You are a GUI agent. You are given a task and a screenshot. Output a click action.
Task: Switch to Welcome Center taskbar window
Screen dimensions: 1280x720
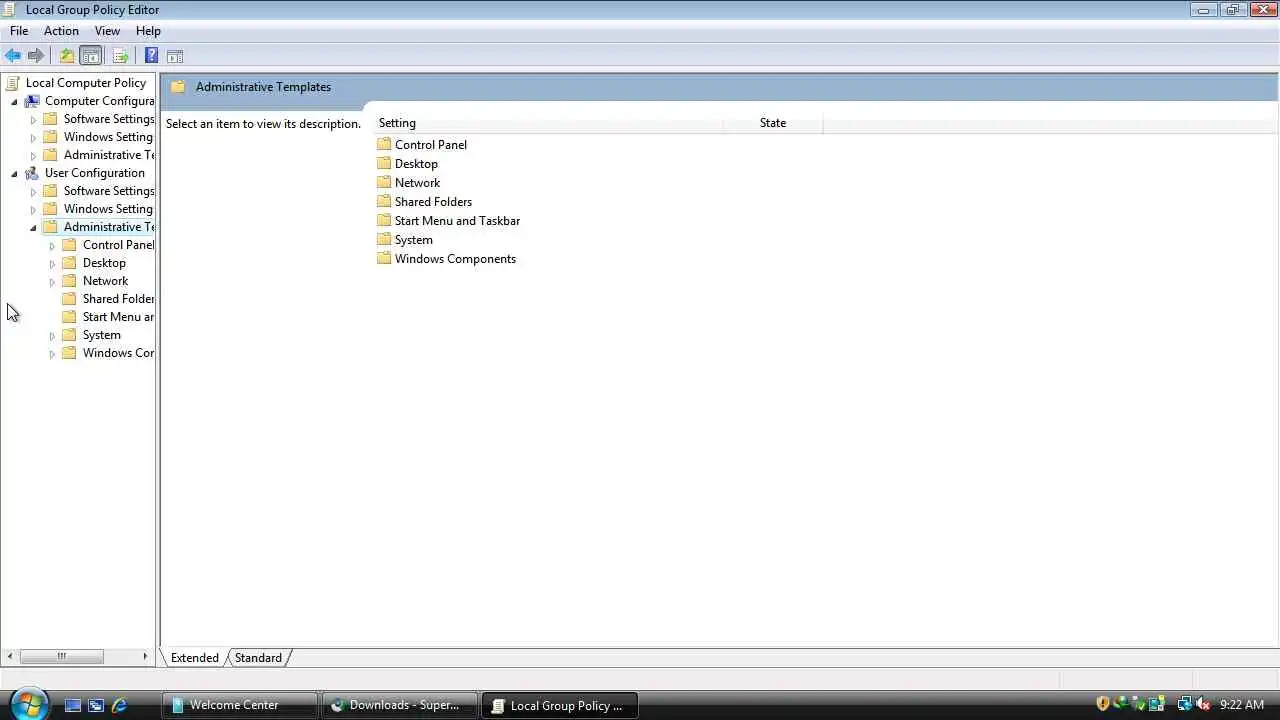(240, 705)
